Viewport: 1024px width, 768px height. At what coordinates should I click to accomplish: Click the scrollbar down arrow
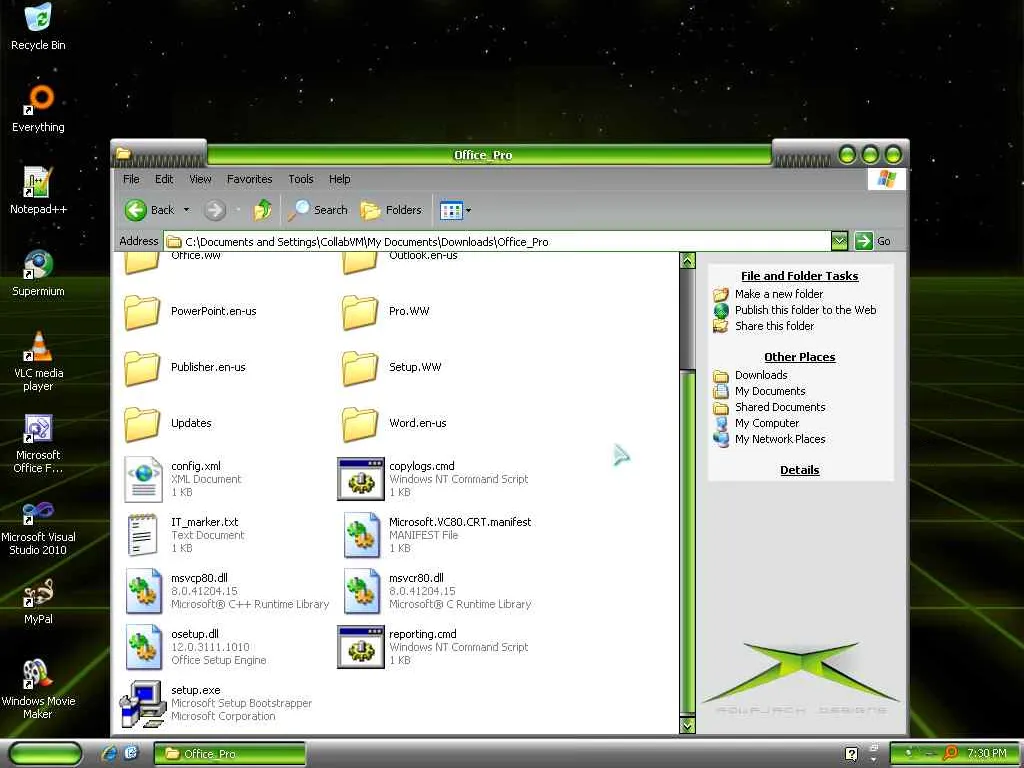tap(687, 724)
